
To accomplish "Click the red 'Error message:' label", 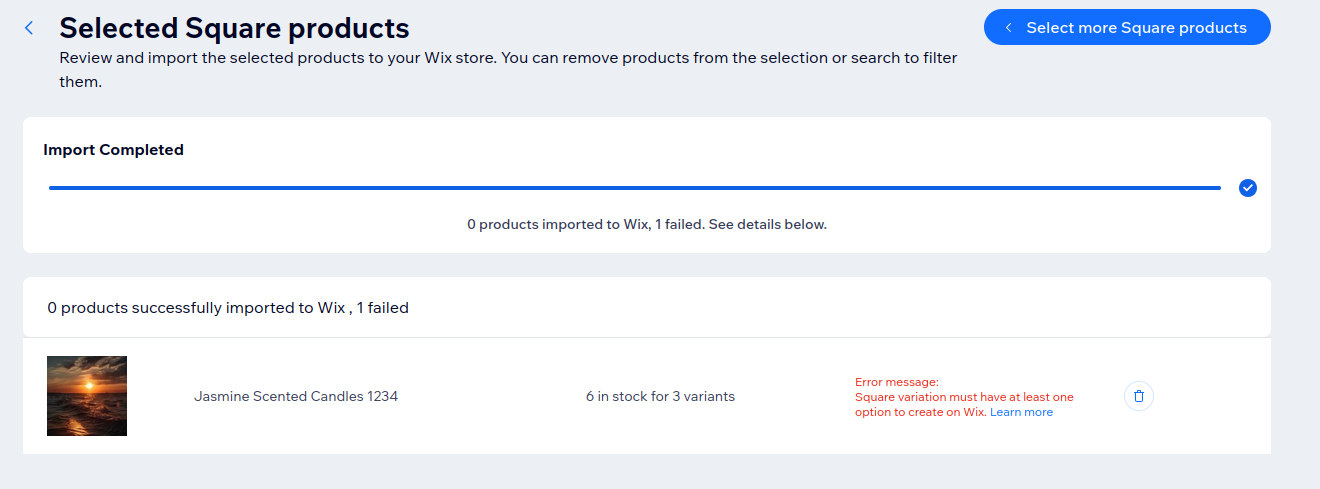I will tap(897, 382).
